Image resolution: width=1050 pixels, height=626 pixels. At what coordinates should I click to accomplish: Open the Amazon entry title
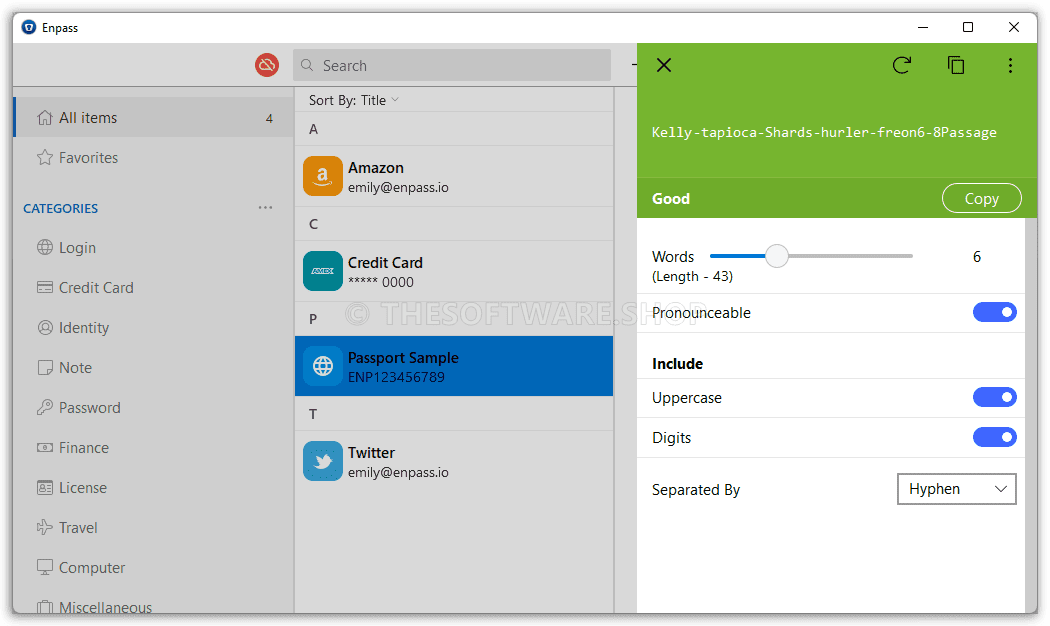point(376,167)
